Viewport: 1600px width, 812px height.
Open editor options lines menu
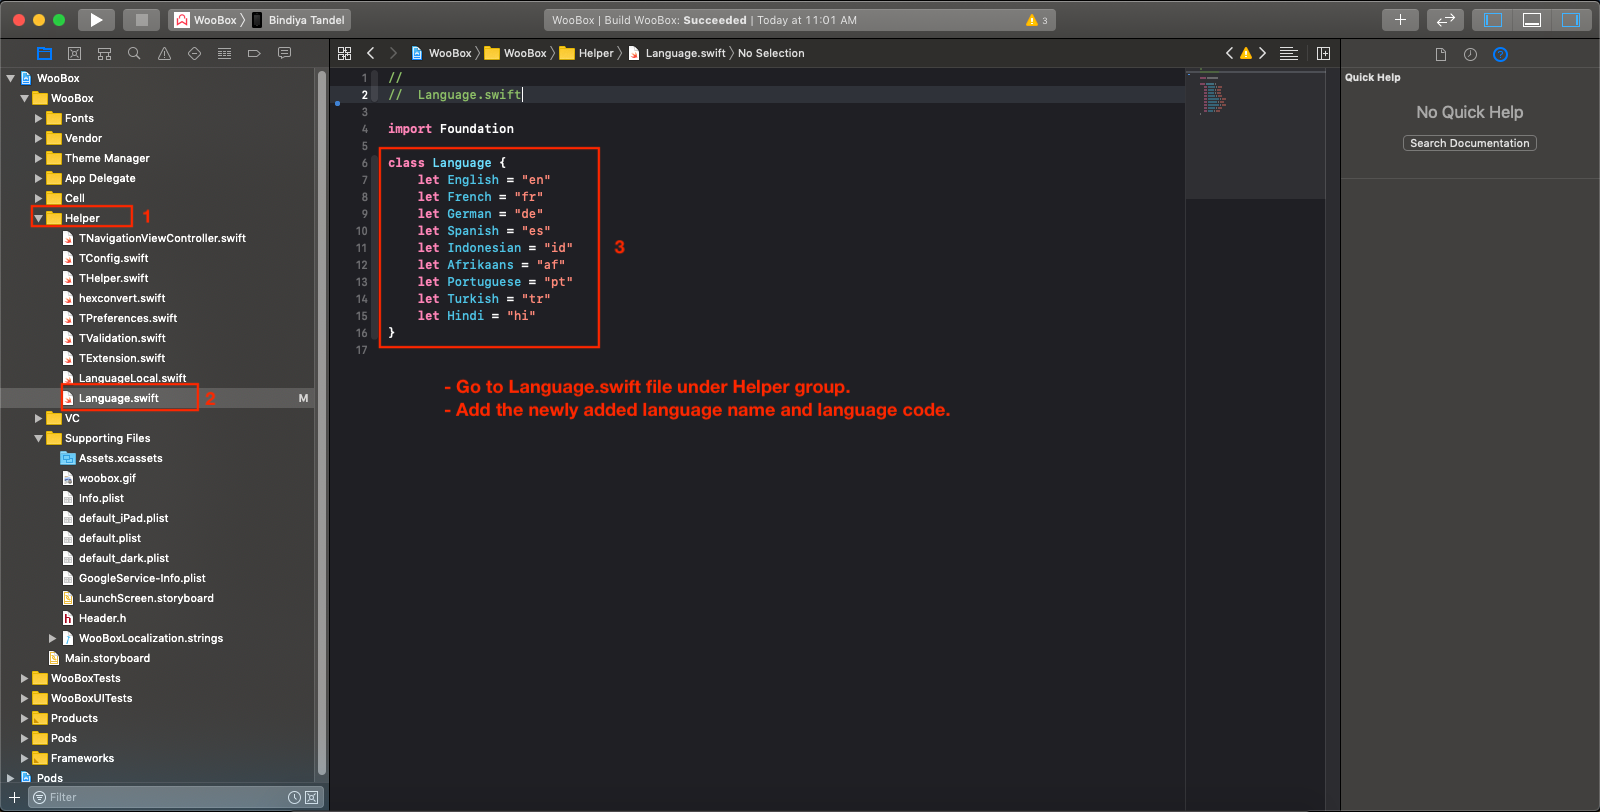1289,53
